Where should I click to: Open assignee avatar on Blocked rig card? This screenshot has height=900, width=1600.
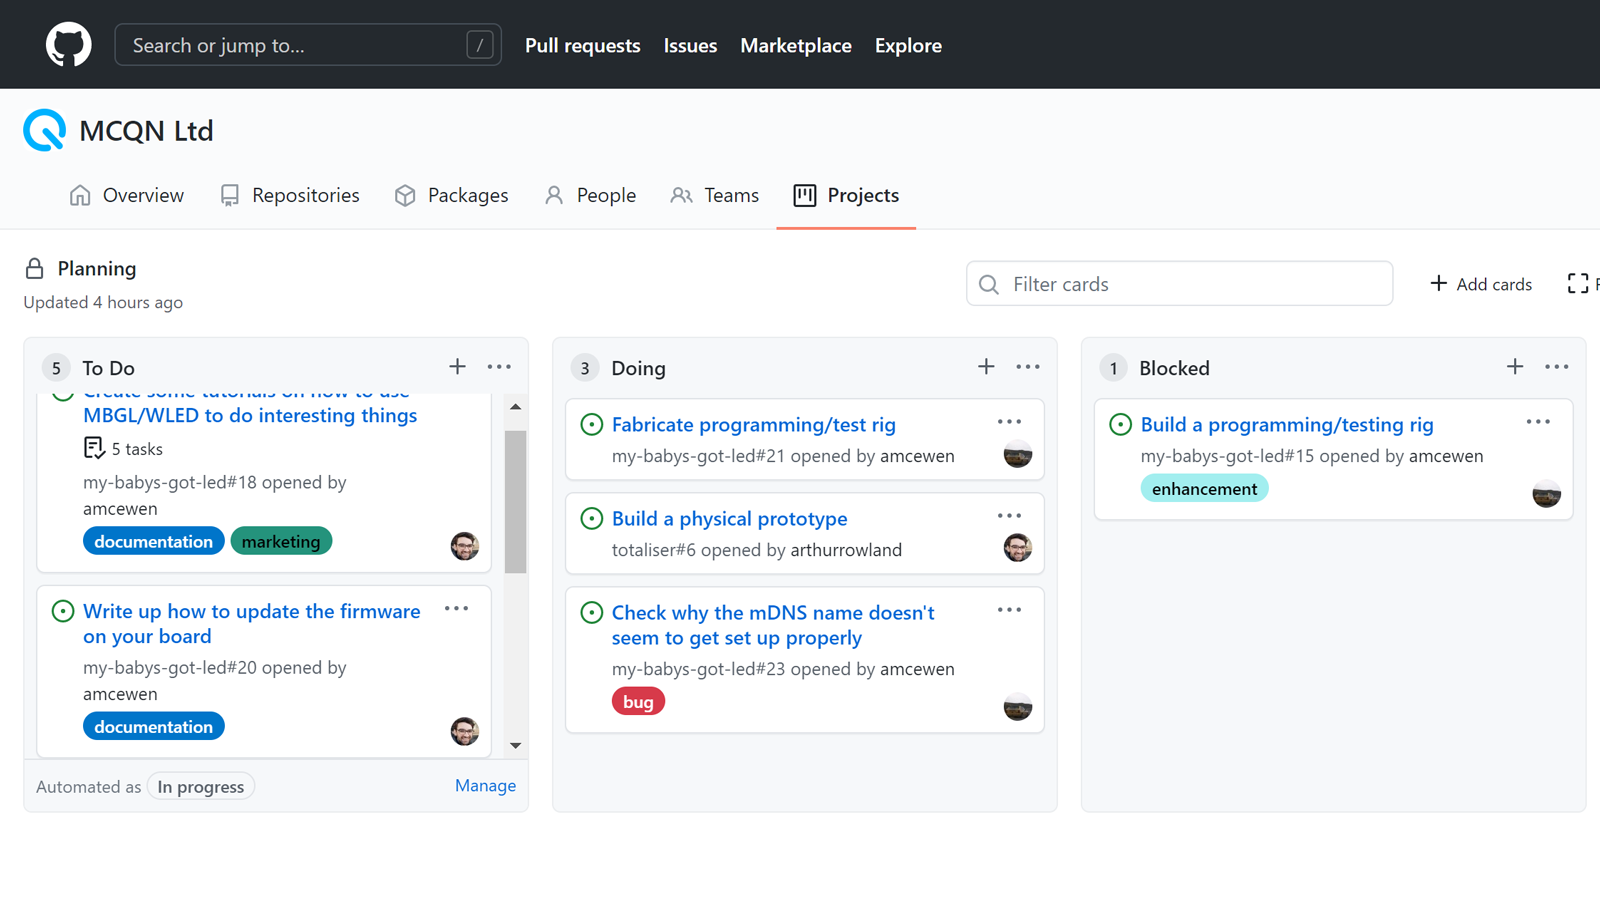[1547, 494]
